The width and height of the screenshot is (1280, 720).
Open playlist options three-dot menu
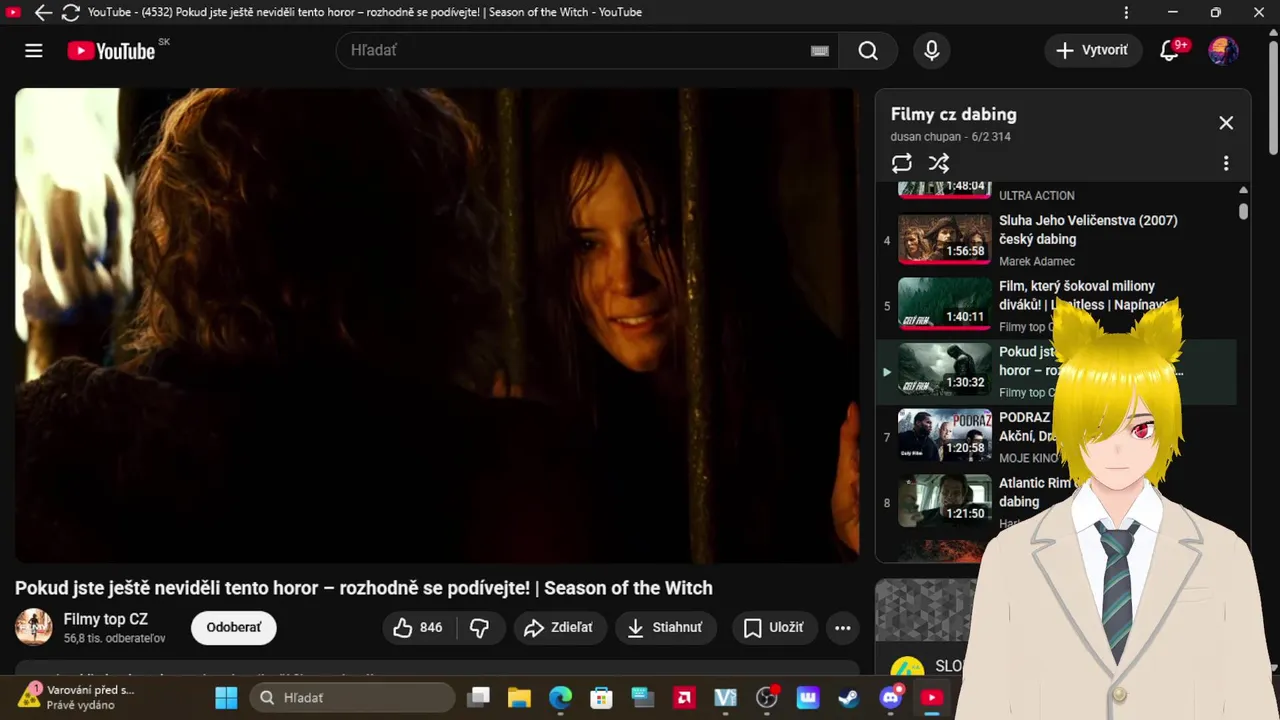pyautogui.click(x=1226, y=163)
